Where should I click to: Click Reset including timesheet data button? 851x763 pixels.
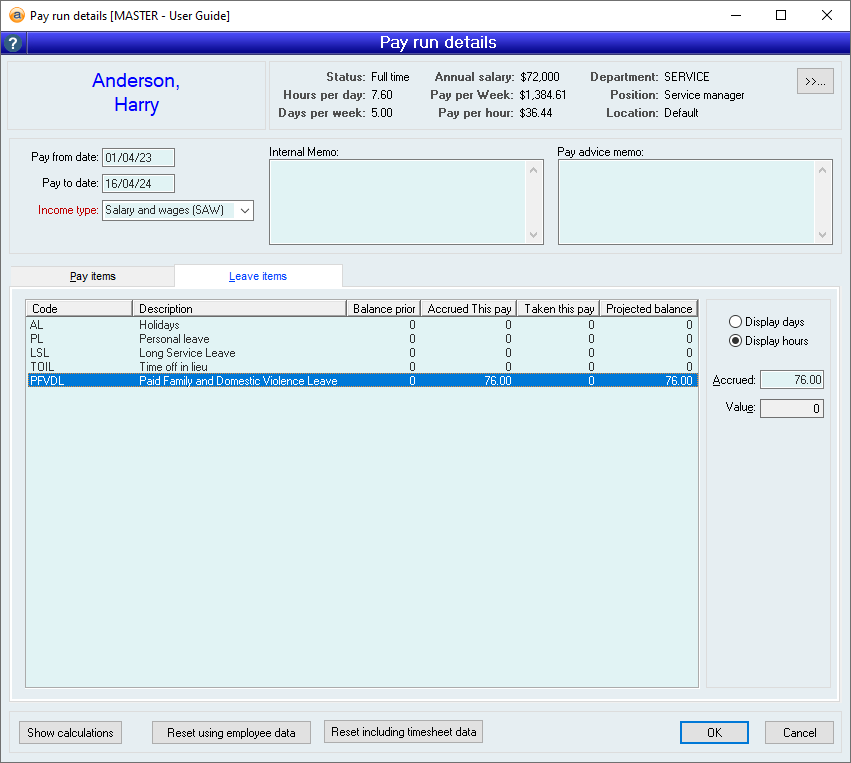tap(404, 732)
